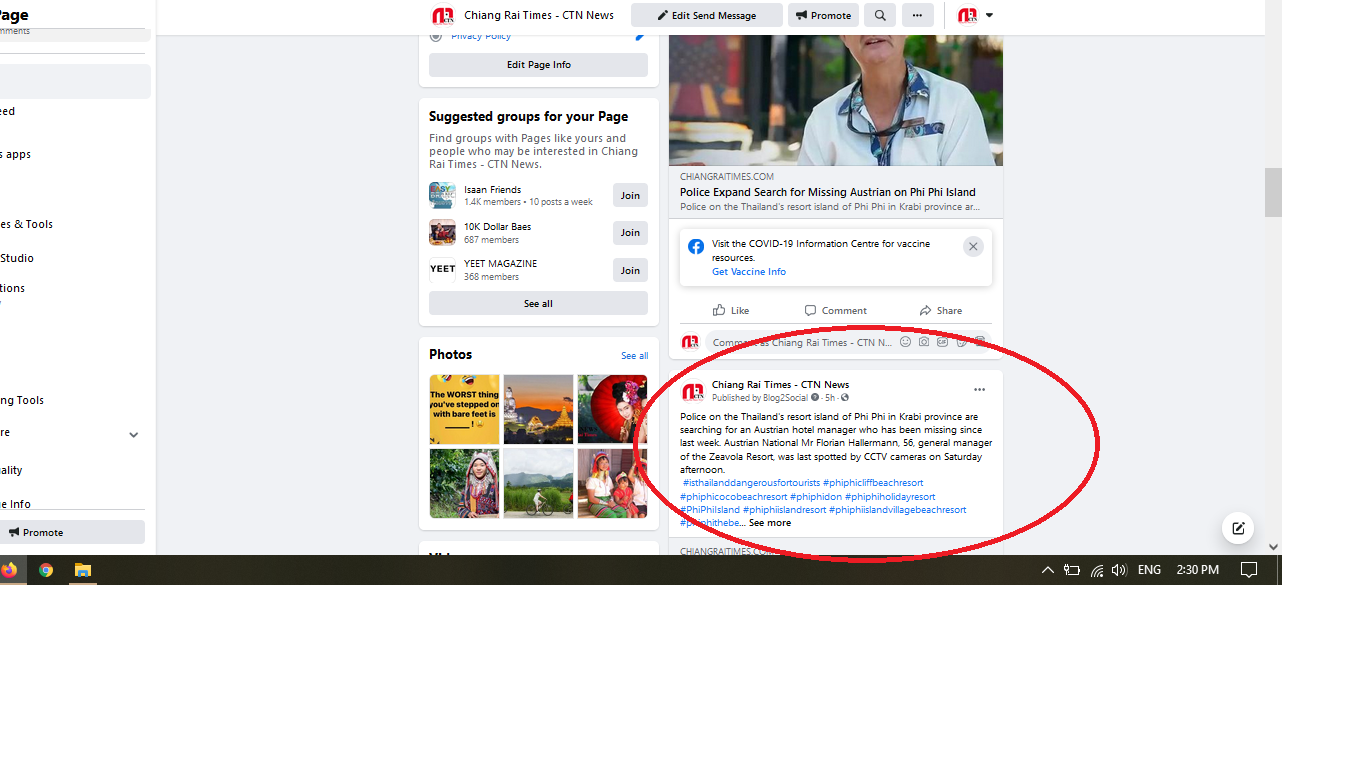Screen dimensions: 1366x768
Task: Open #phiphiholidayresort hashtag
Action: click(x=890, y=497)
